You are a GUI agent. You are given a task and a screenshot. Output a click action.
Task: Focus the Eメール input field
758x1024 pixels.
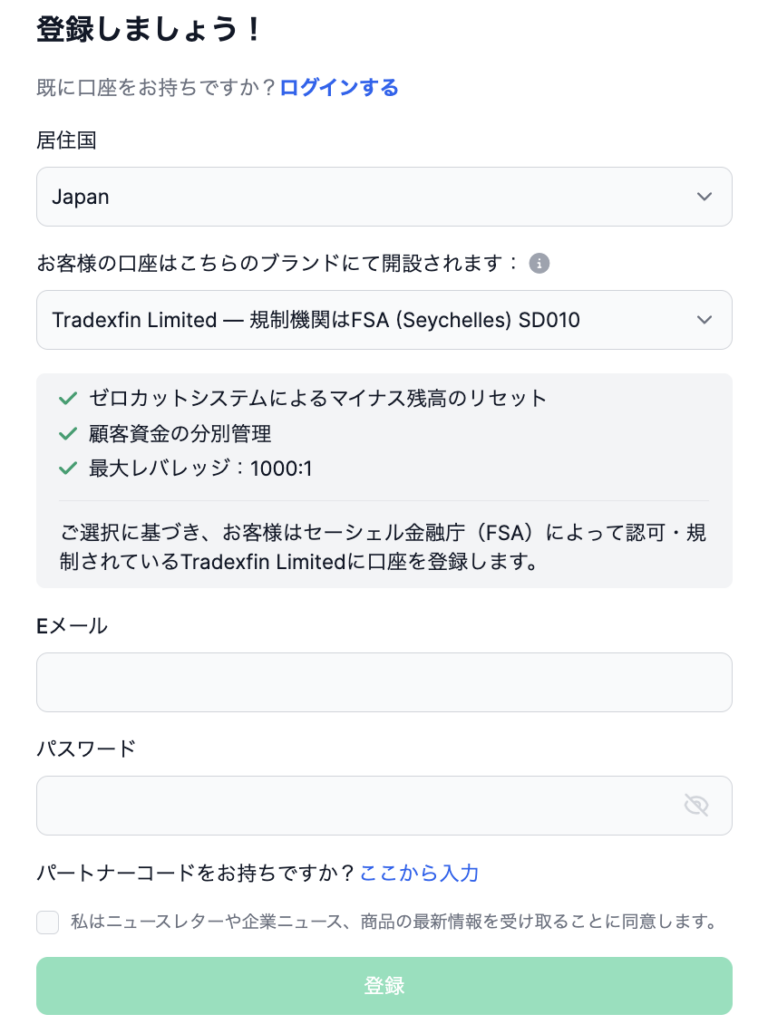[x=384, y=682]
